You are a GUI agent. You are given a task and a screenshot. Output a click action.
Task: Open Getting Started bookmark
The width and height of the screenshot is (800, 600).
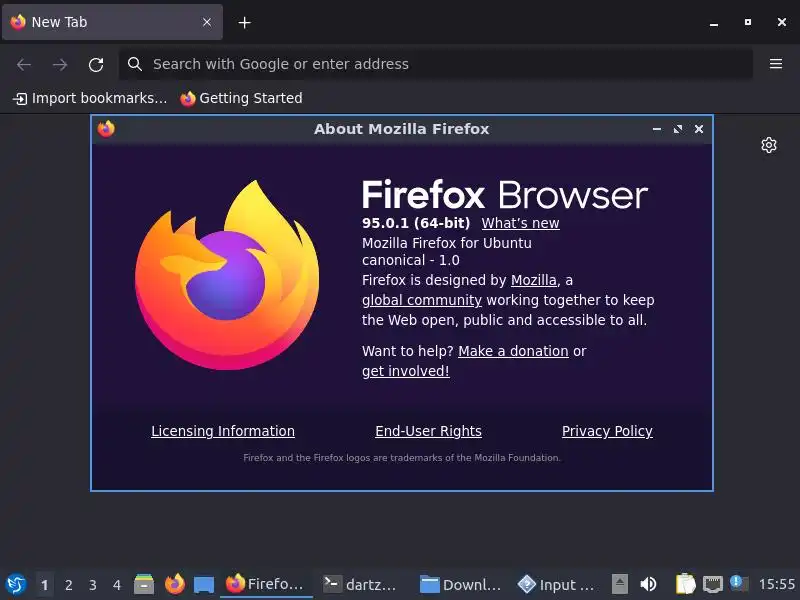click(241, 98)
